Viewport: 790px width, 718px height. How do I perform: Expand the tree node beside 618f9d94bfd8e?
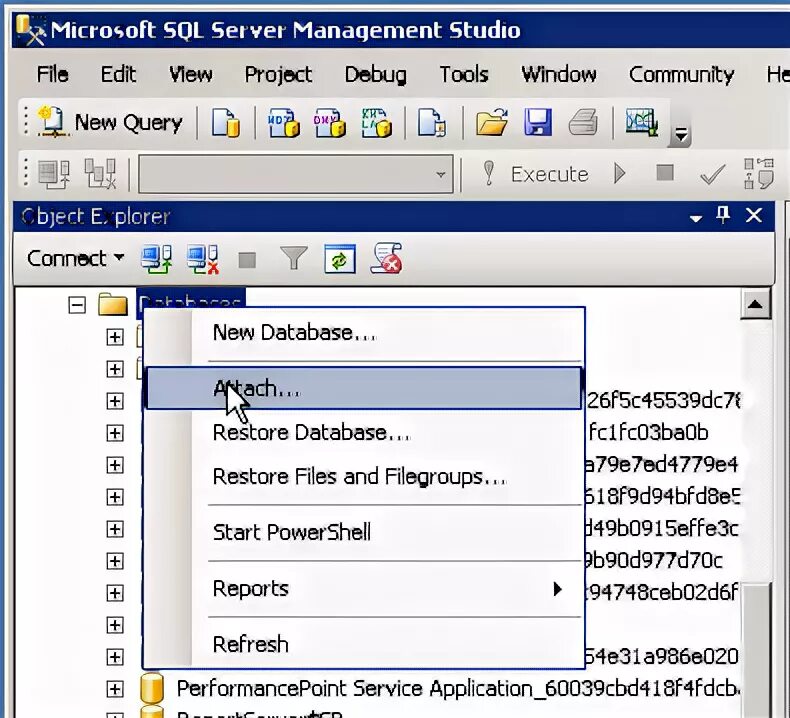tap(115, 497)
